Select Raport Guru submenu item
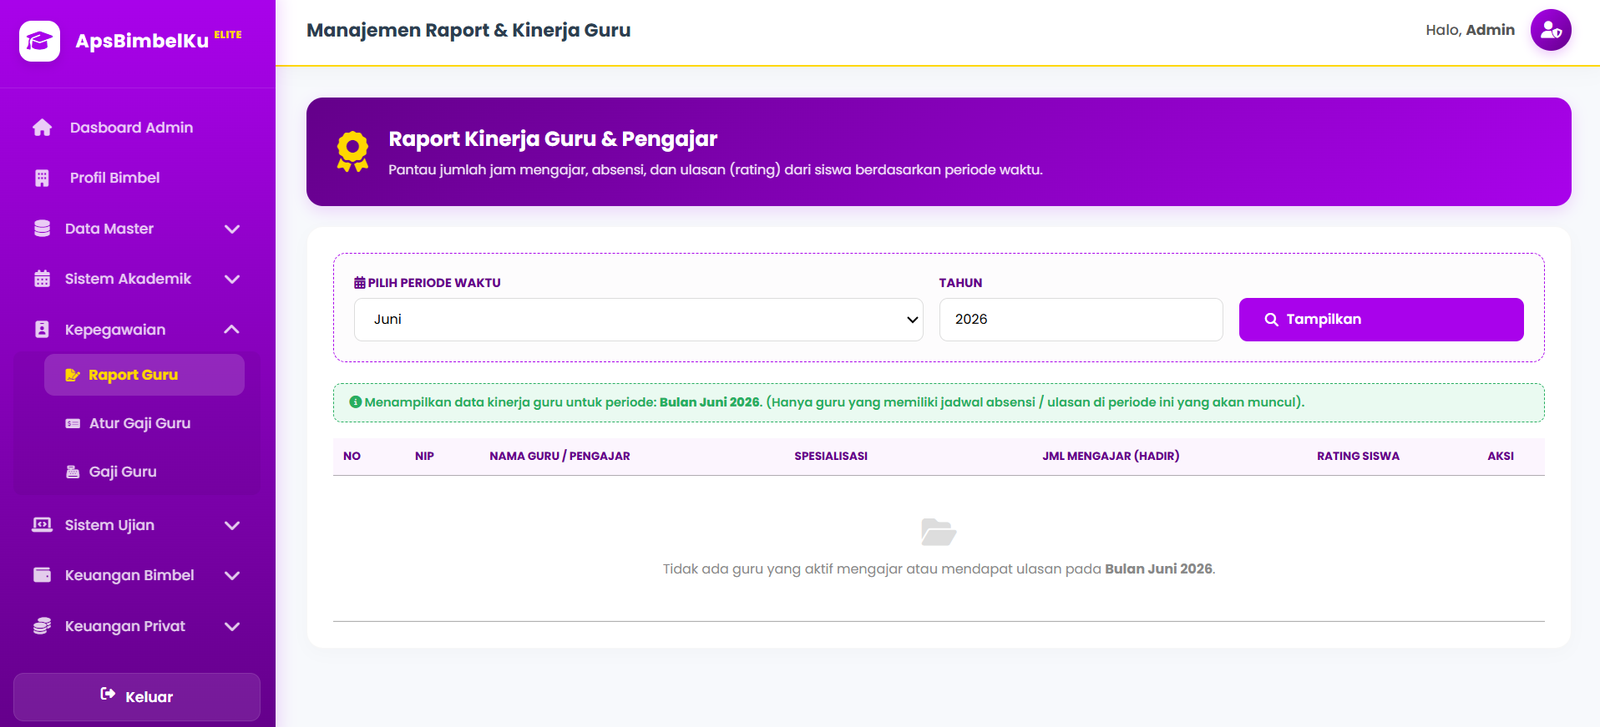This screenshot has width=1600, height=727. click(x=144, y=375)
